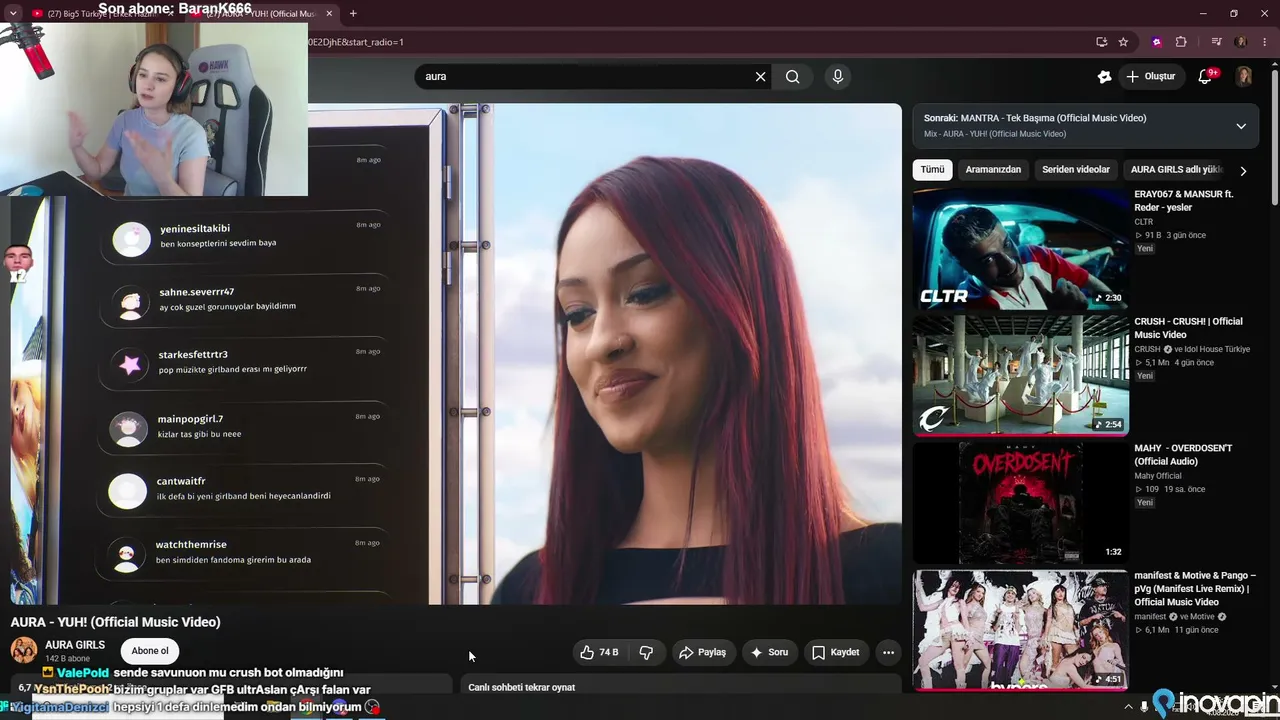Open the CRUSH - CRUSH! video thumbnail
Screen dimensions: 1280x720
(x=1021, y=376)
